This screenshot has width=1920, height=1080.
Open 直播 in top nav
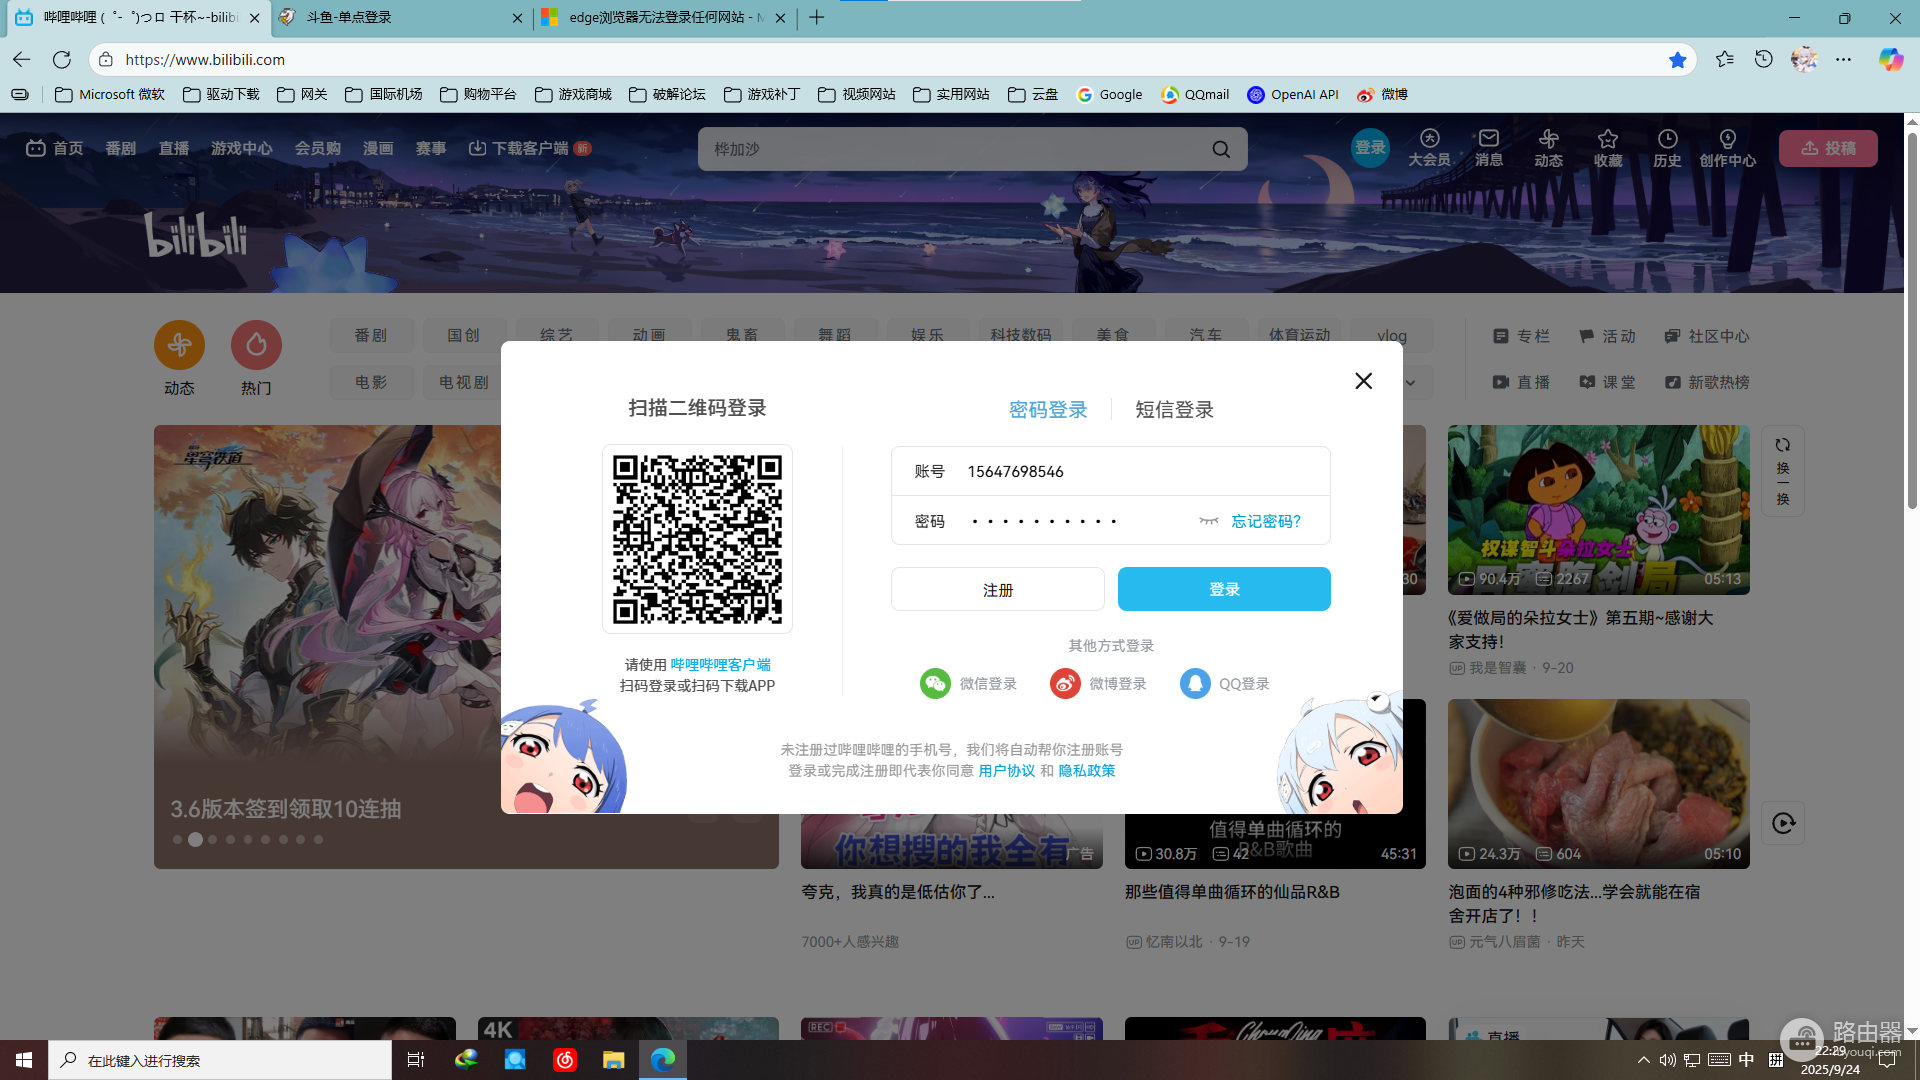tap(174, 148)
